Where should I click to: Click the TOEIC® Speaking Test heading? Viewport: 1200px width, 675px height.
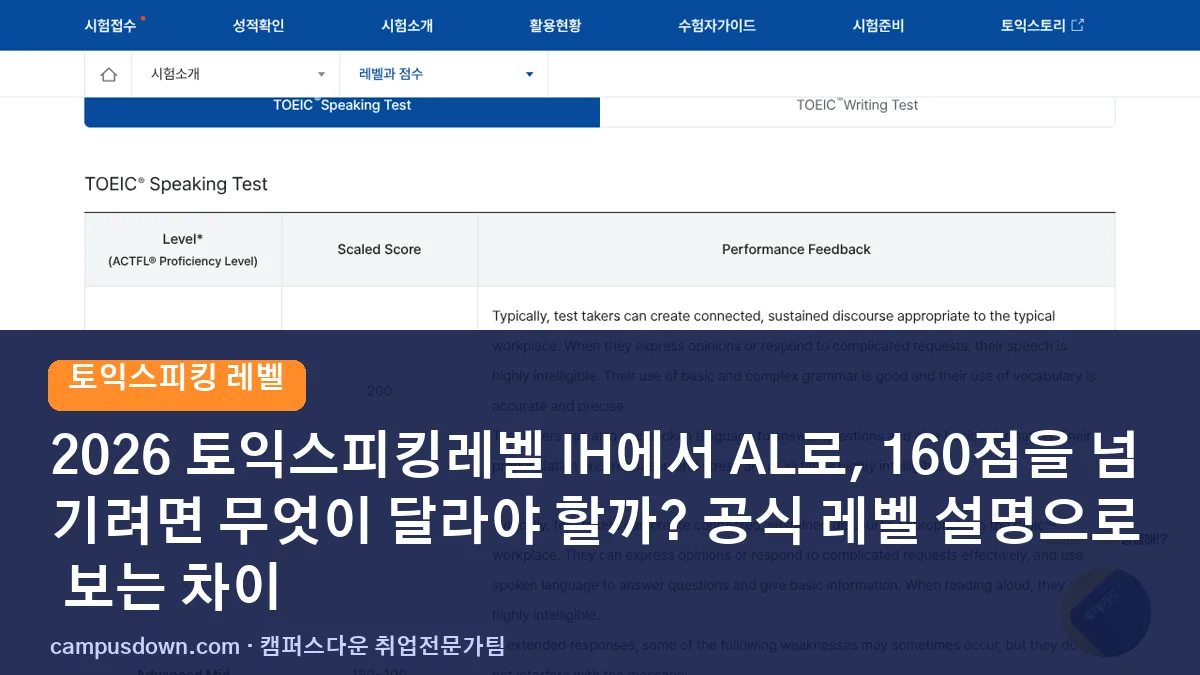tap(176, 184)
